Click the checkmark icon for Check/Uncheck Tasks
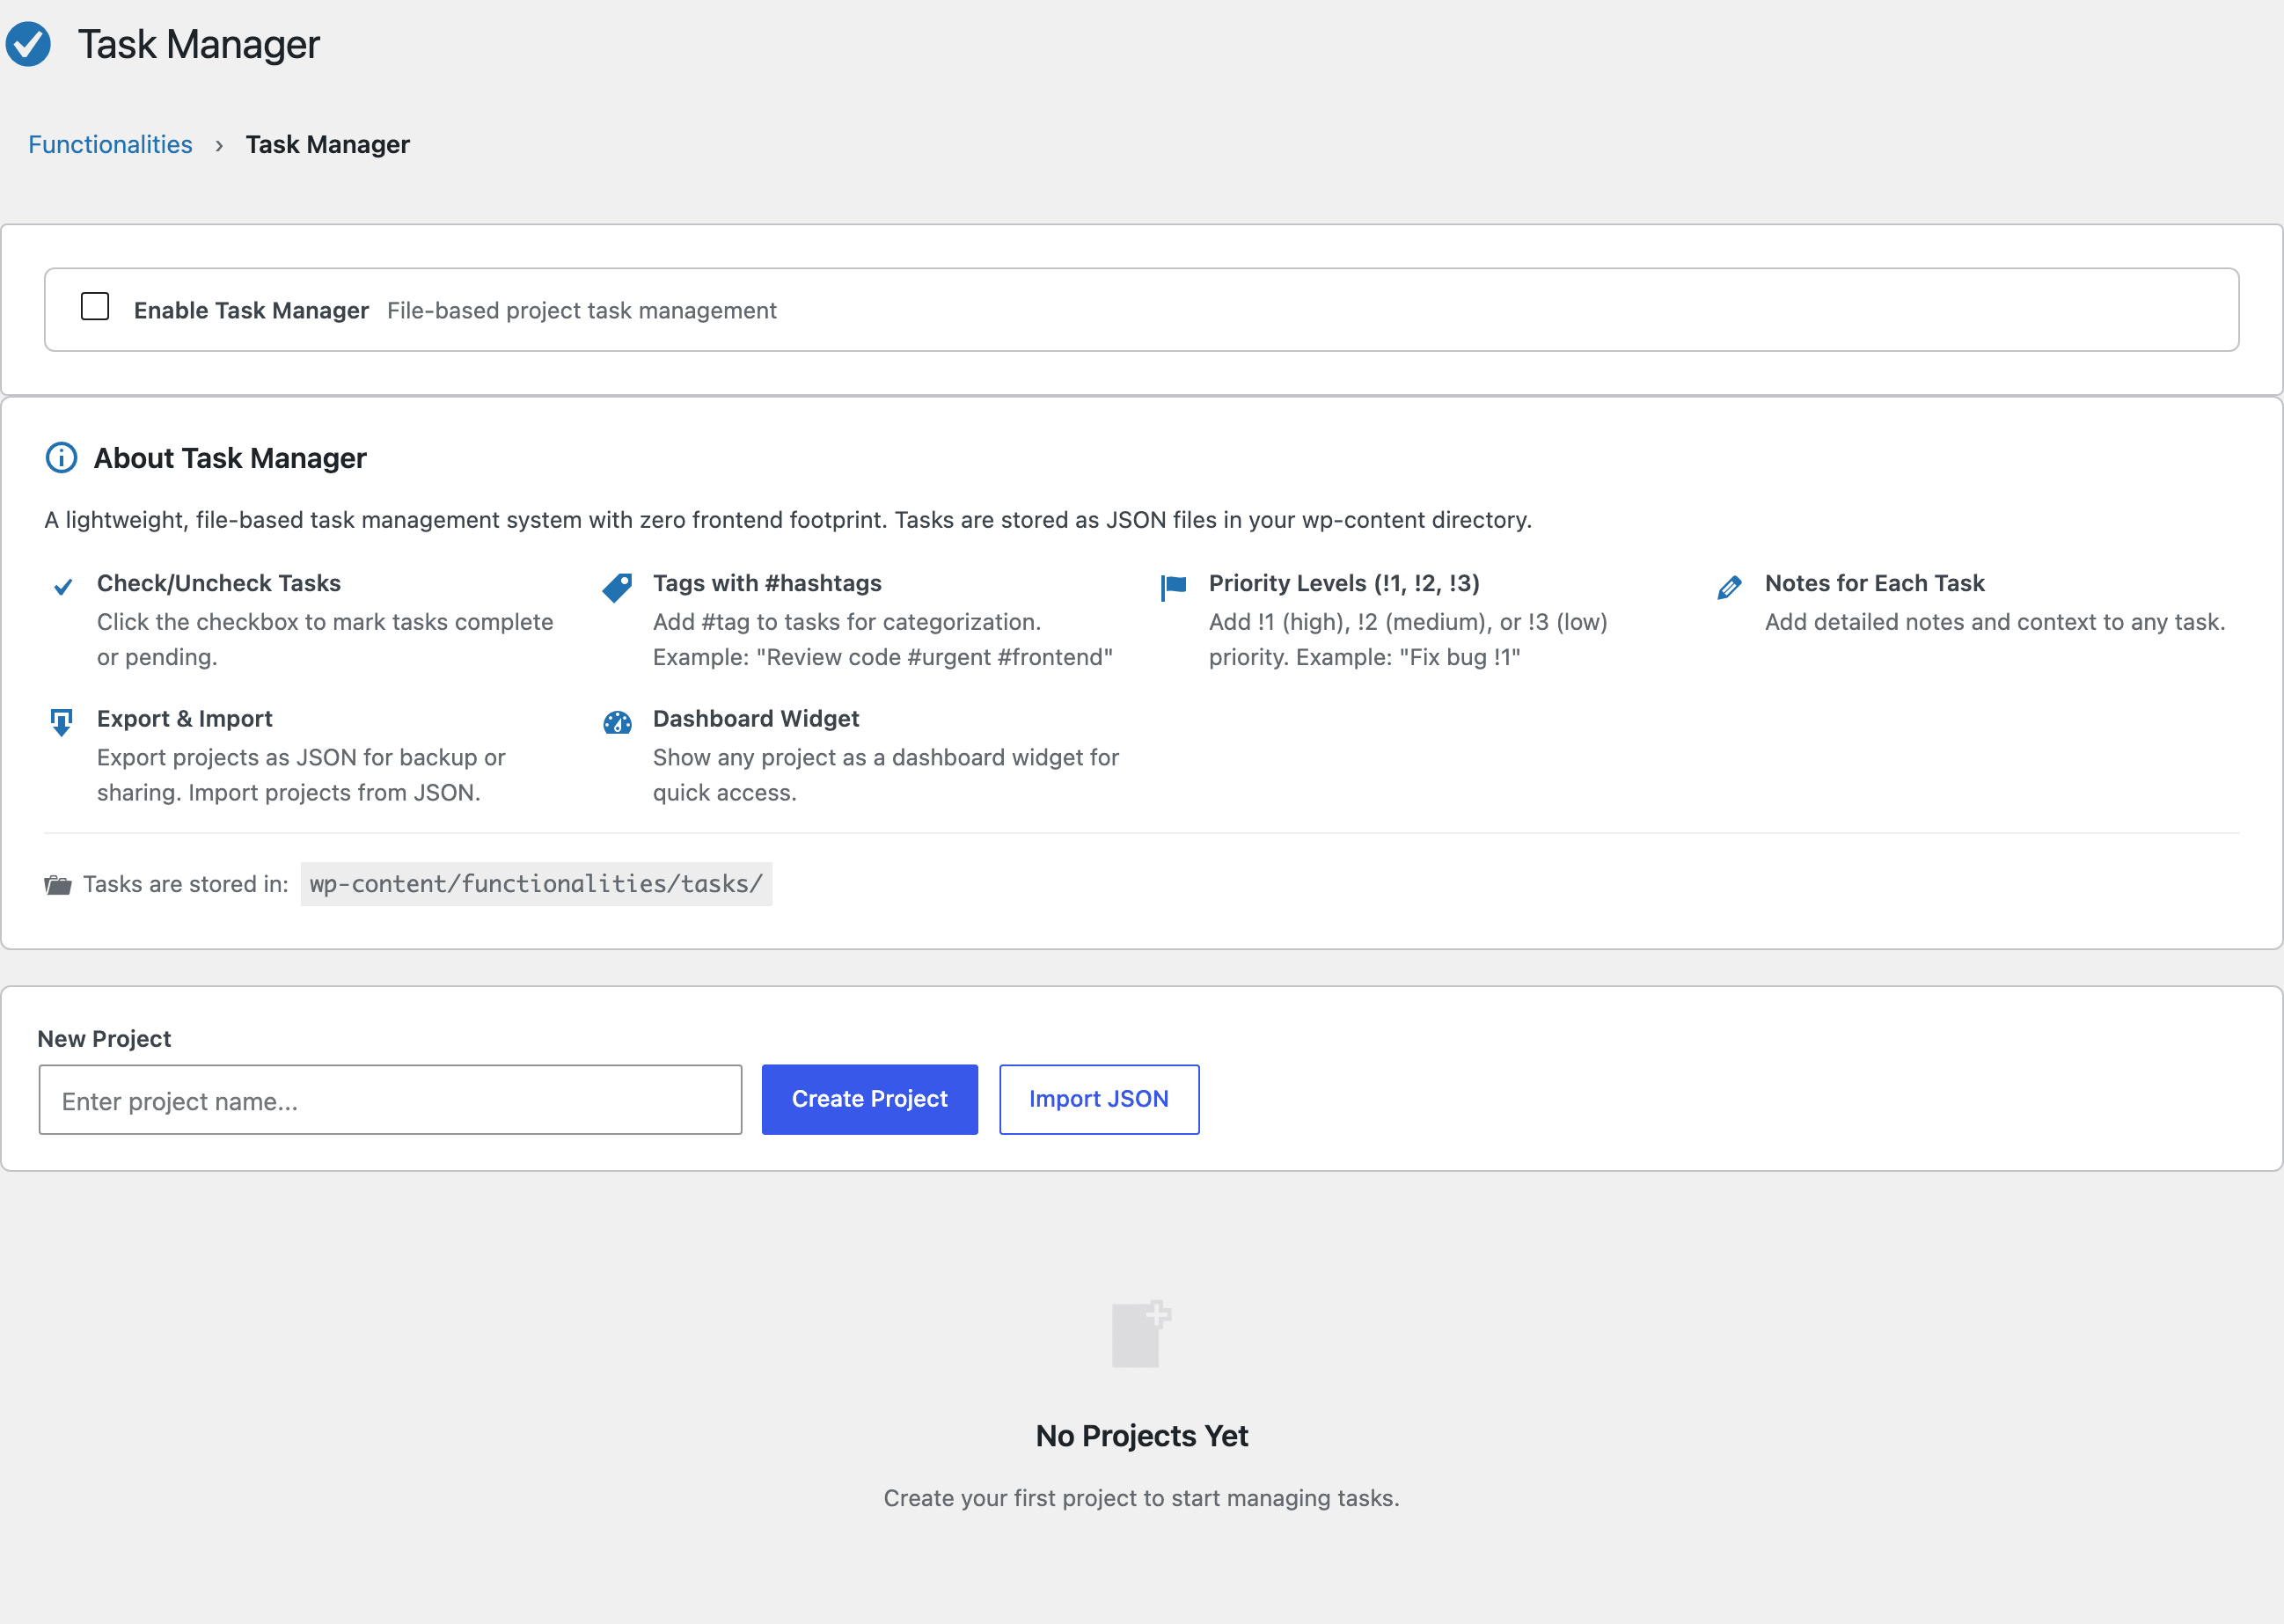Image resolution: width=2284 pixels, height=1624 pixels. [62, 587]
